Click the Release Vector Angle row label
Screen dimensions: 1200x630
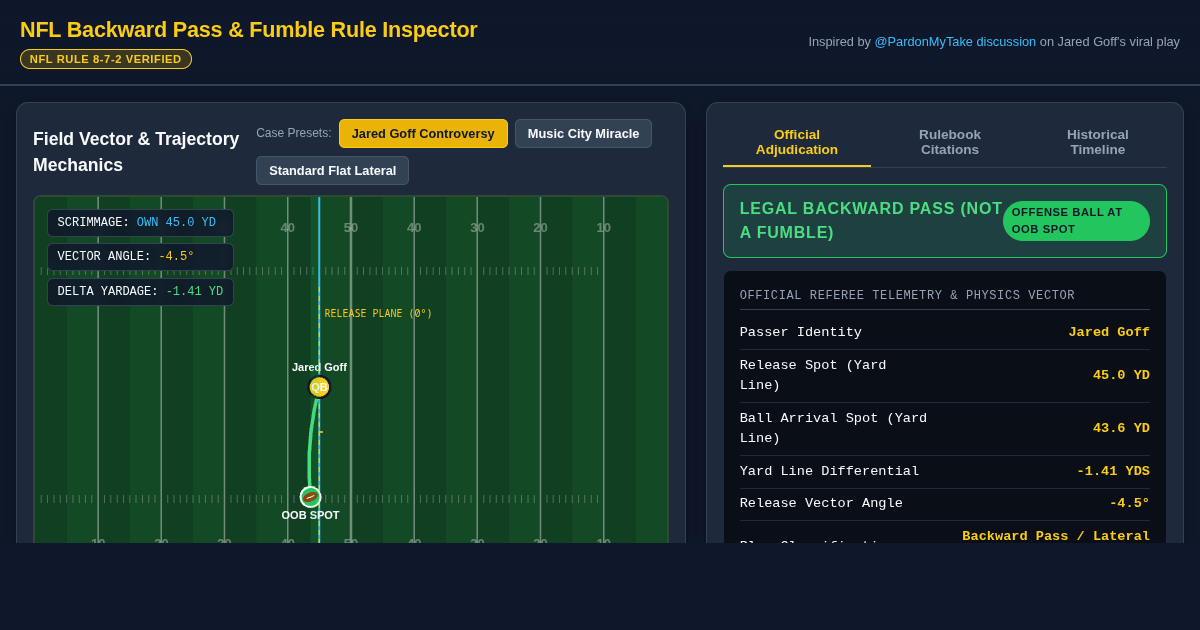coord(821,504)
